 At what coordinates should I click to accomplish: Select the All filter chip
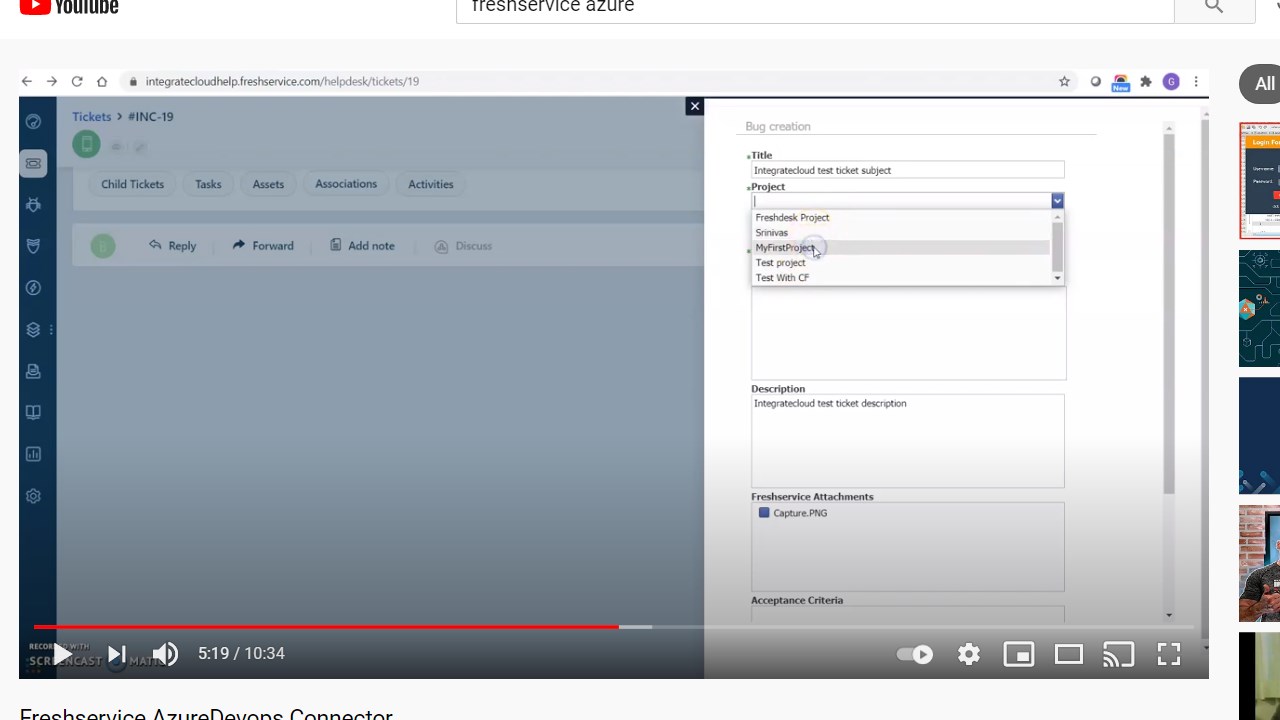(x=1262, y=84)
